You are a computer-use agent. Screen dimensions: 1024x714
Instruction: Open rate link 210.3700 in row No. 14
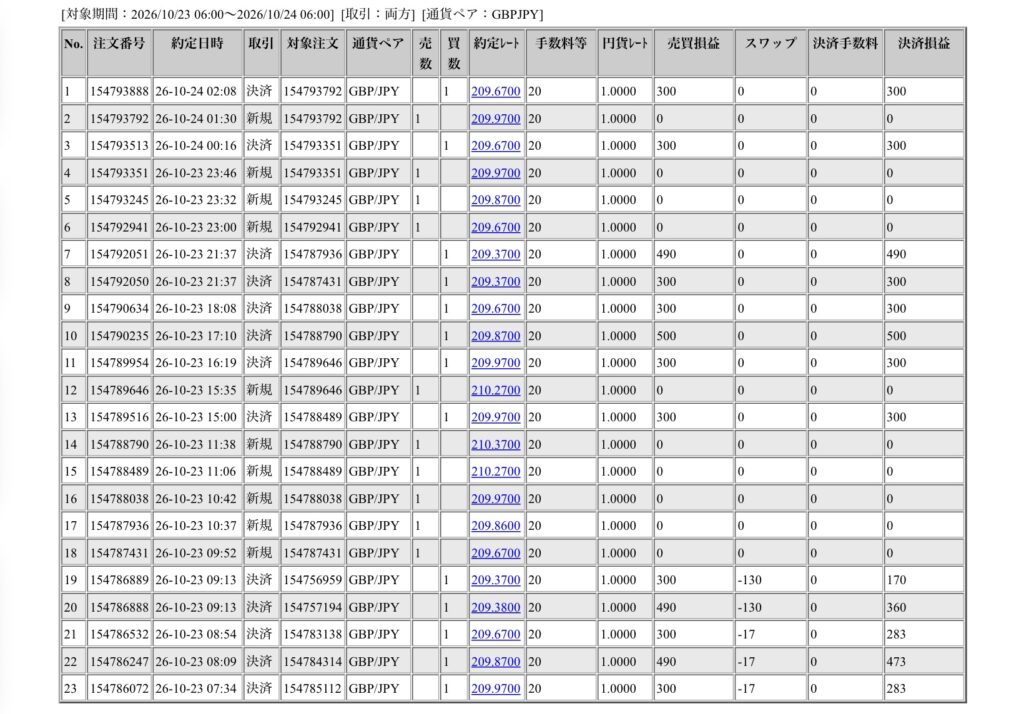[496, 444]
